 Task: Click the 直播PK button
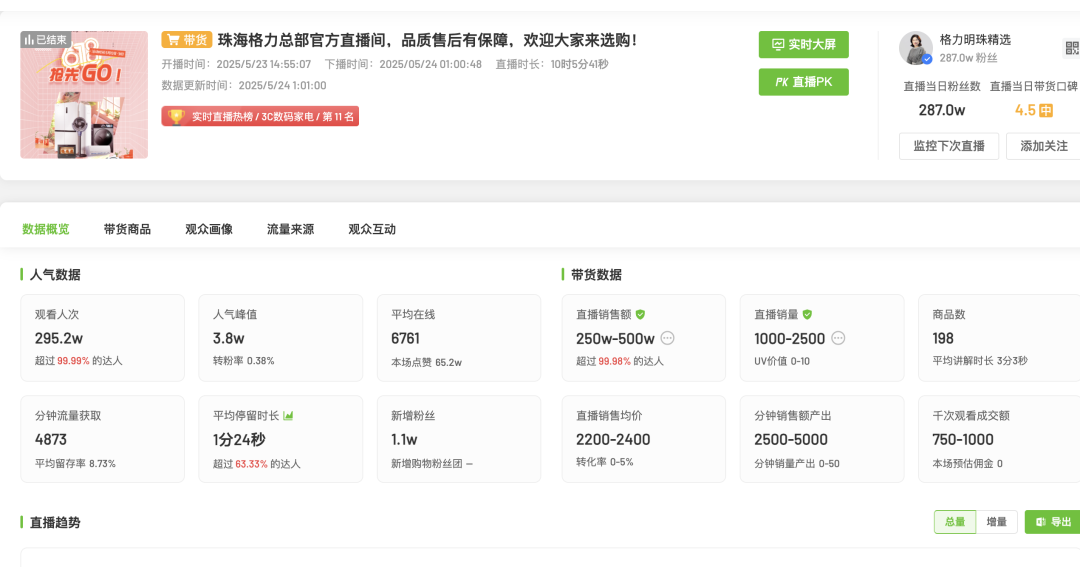(x=803, y=82)
